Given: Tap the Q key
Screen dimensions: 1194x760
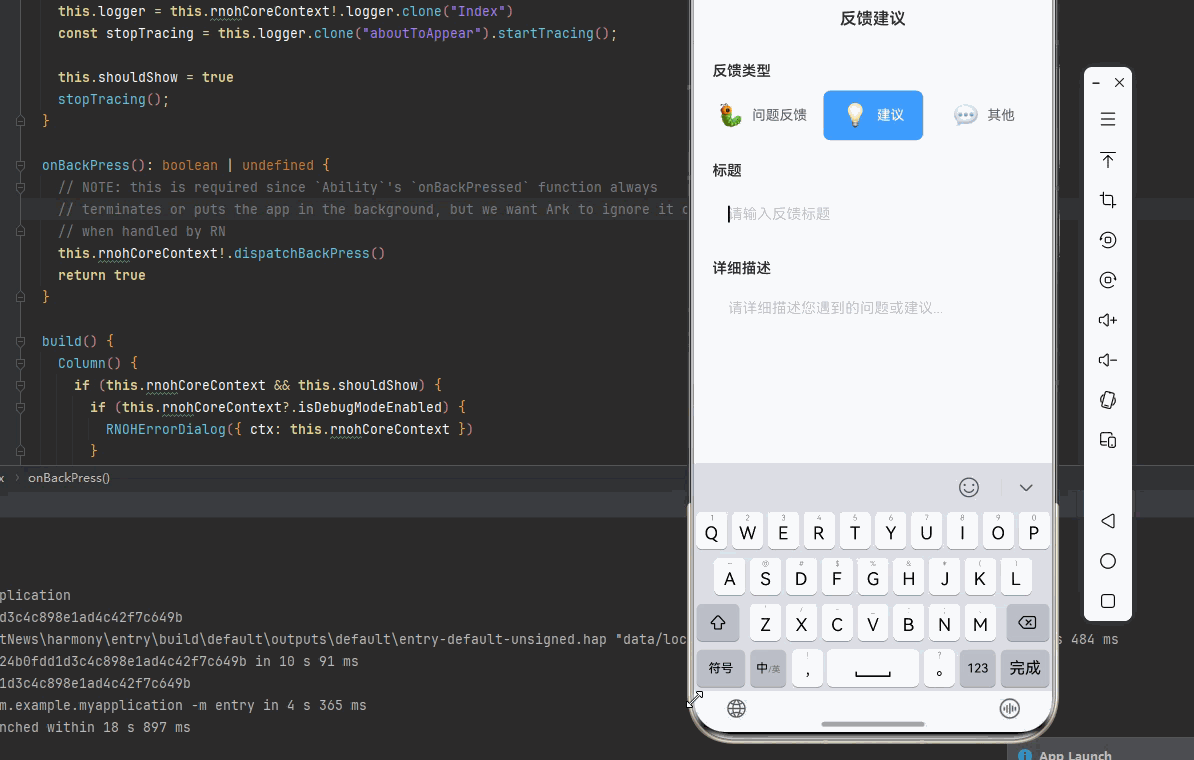Looking at the screenshot, I should click(711, 532).
